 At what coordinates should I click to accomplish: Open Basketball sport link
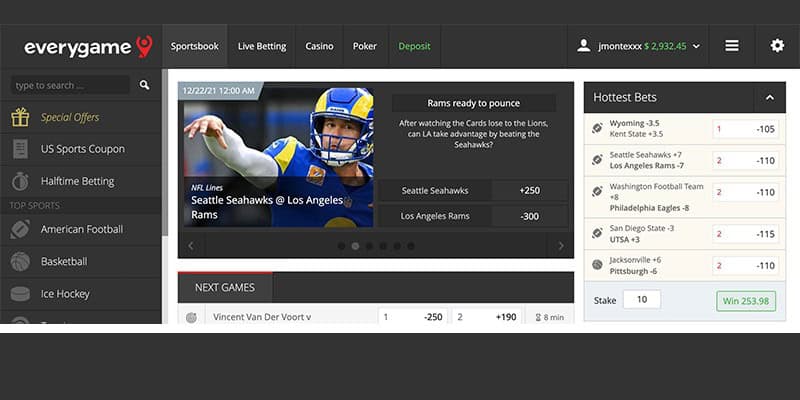pyautogui.click(x=64, y=261)
